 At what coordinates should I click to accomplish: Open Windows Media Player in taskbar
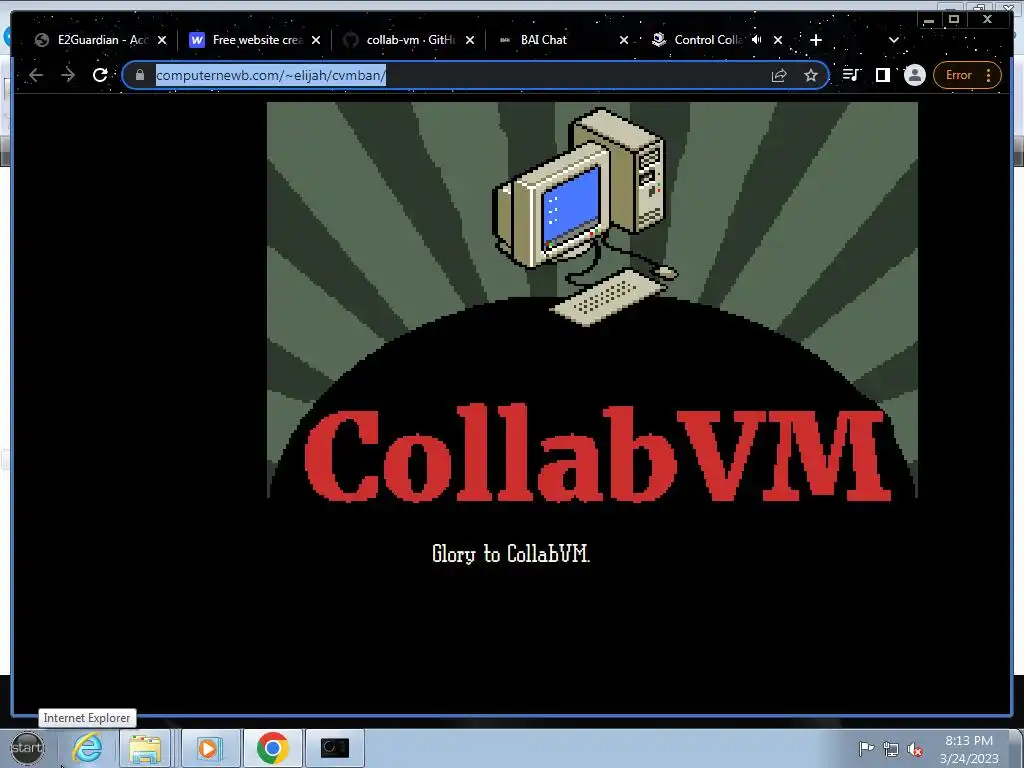210,748
